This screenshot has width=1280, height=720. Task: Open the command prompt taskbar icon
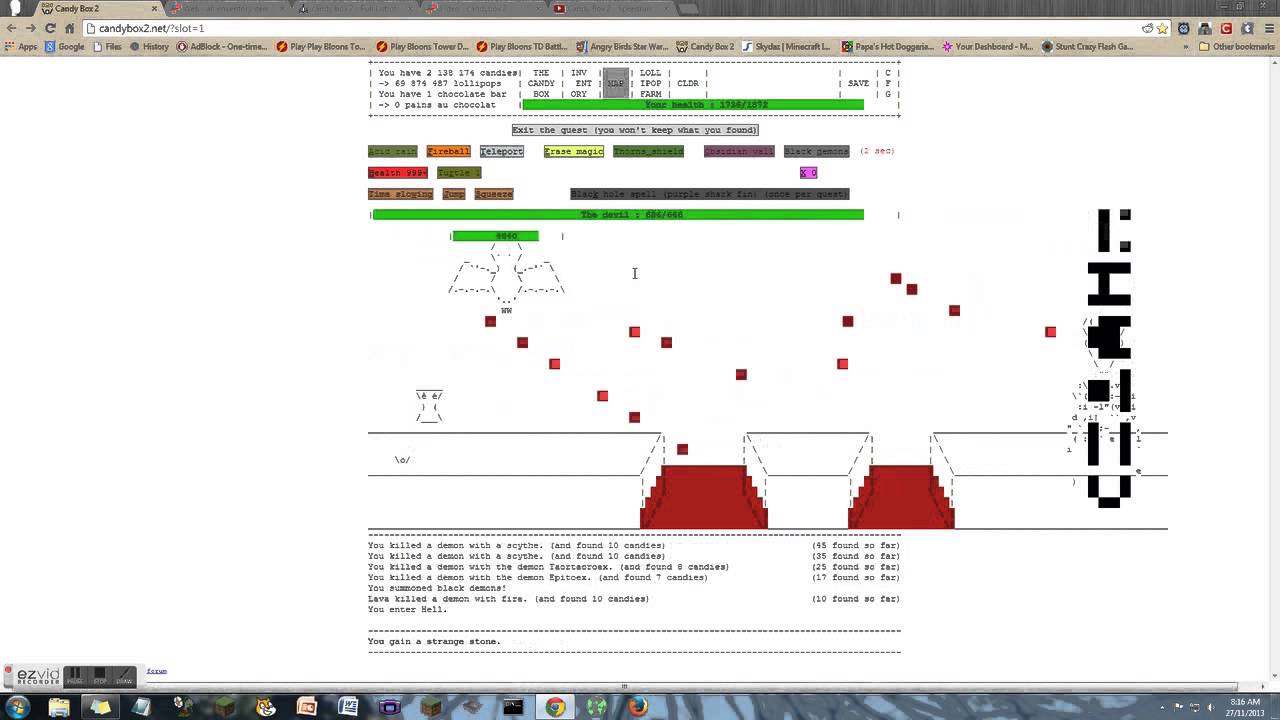point(513,707)
